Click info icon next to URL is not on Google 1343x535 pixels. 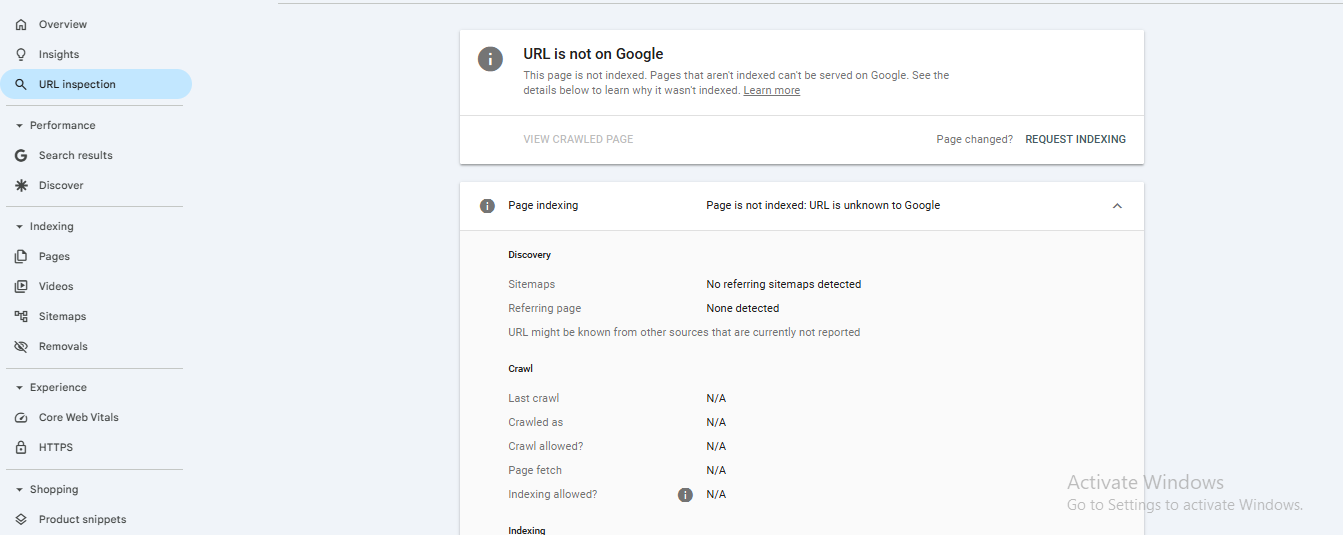(490, 58)
